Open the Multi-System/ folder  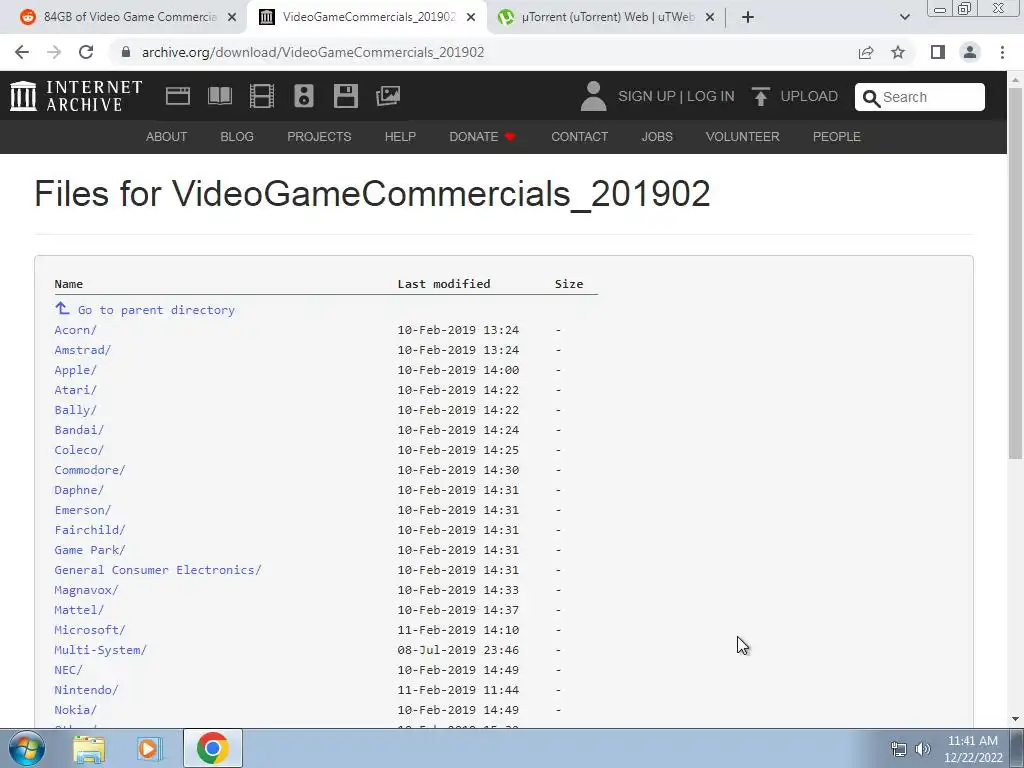coord(101,650)
